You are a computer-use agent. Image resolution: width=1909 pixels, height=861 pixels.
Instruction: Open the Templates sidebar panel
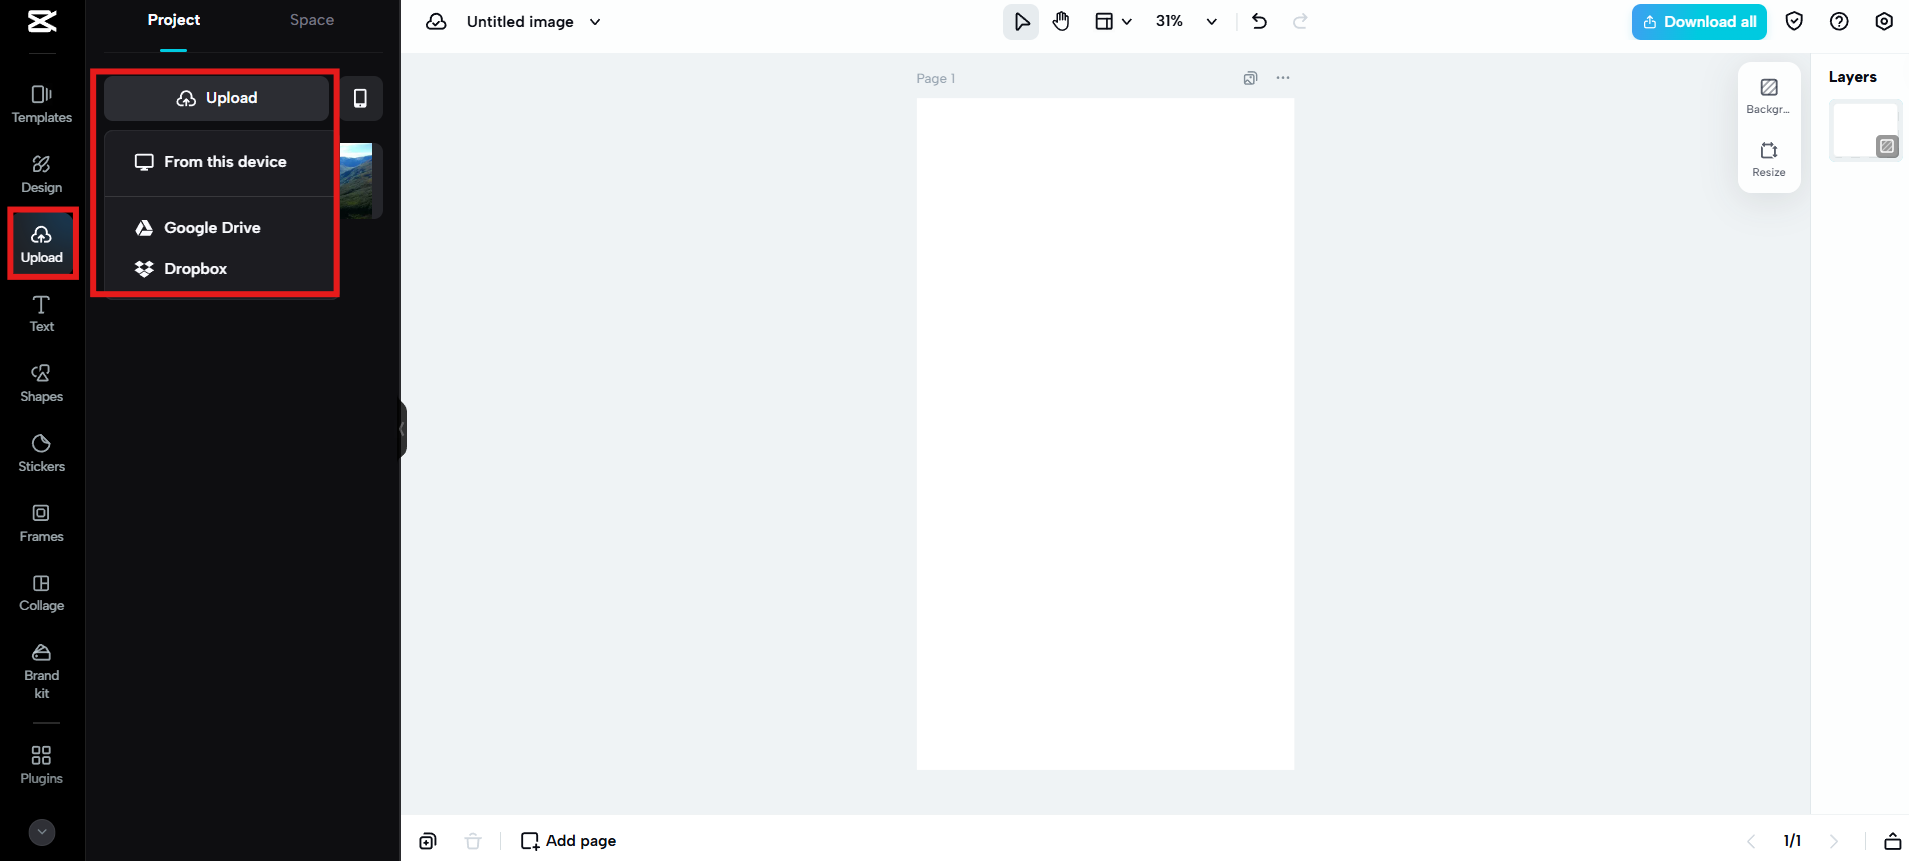42,104
